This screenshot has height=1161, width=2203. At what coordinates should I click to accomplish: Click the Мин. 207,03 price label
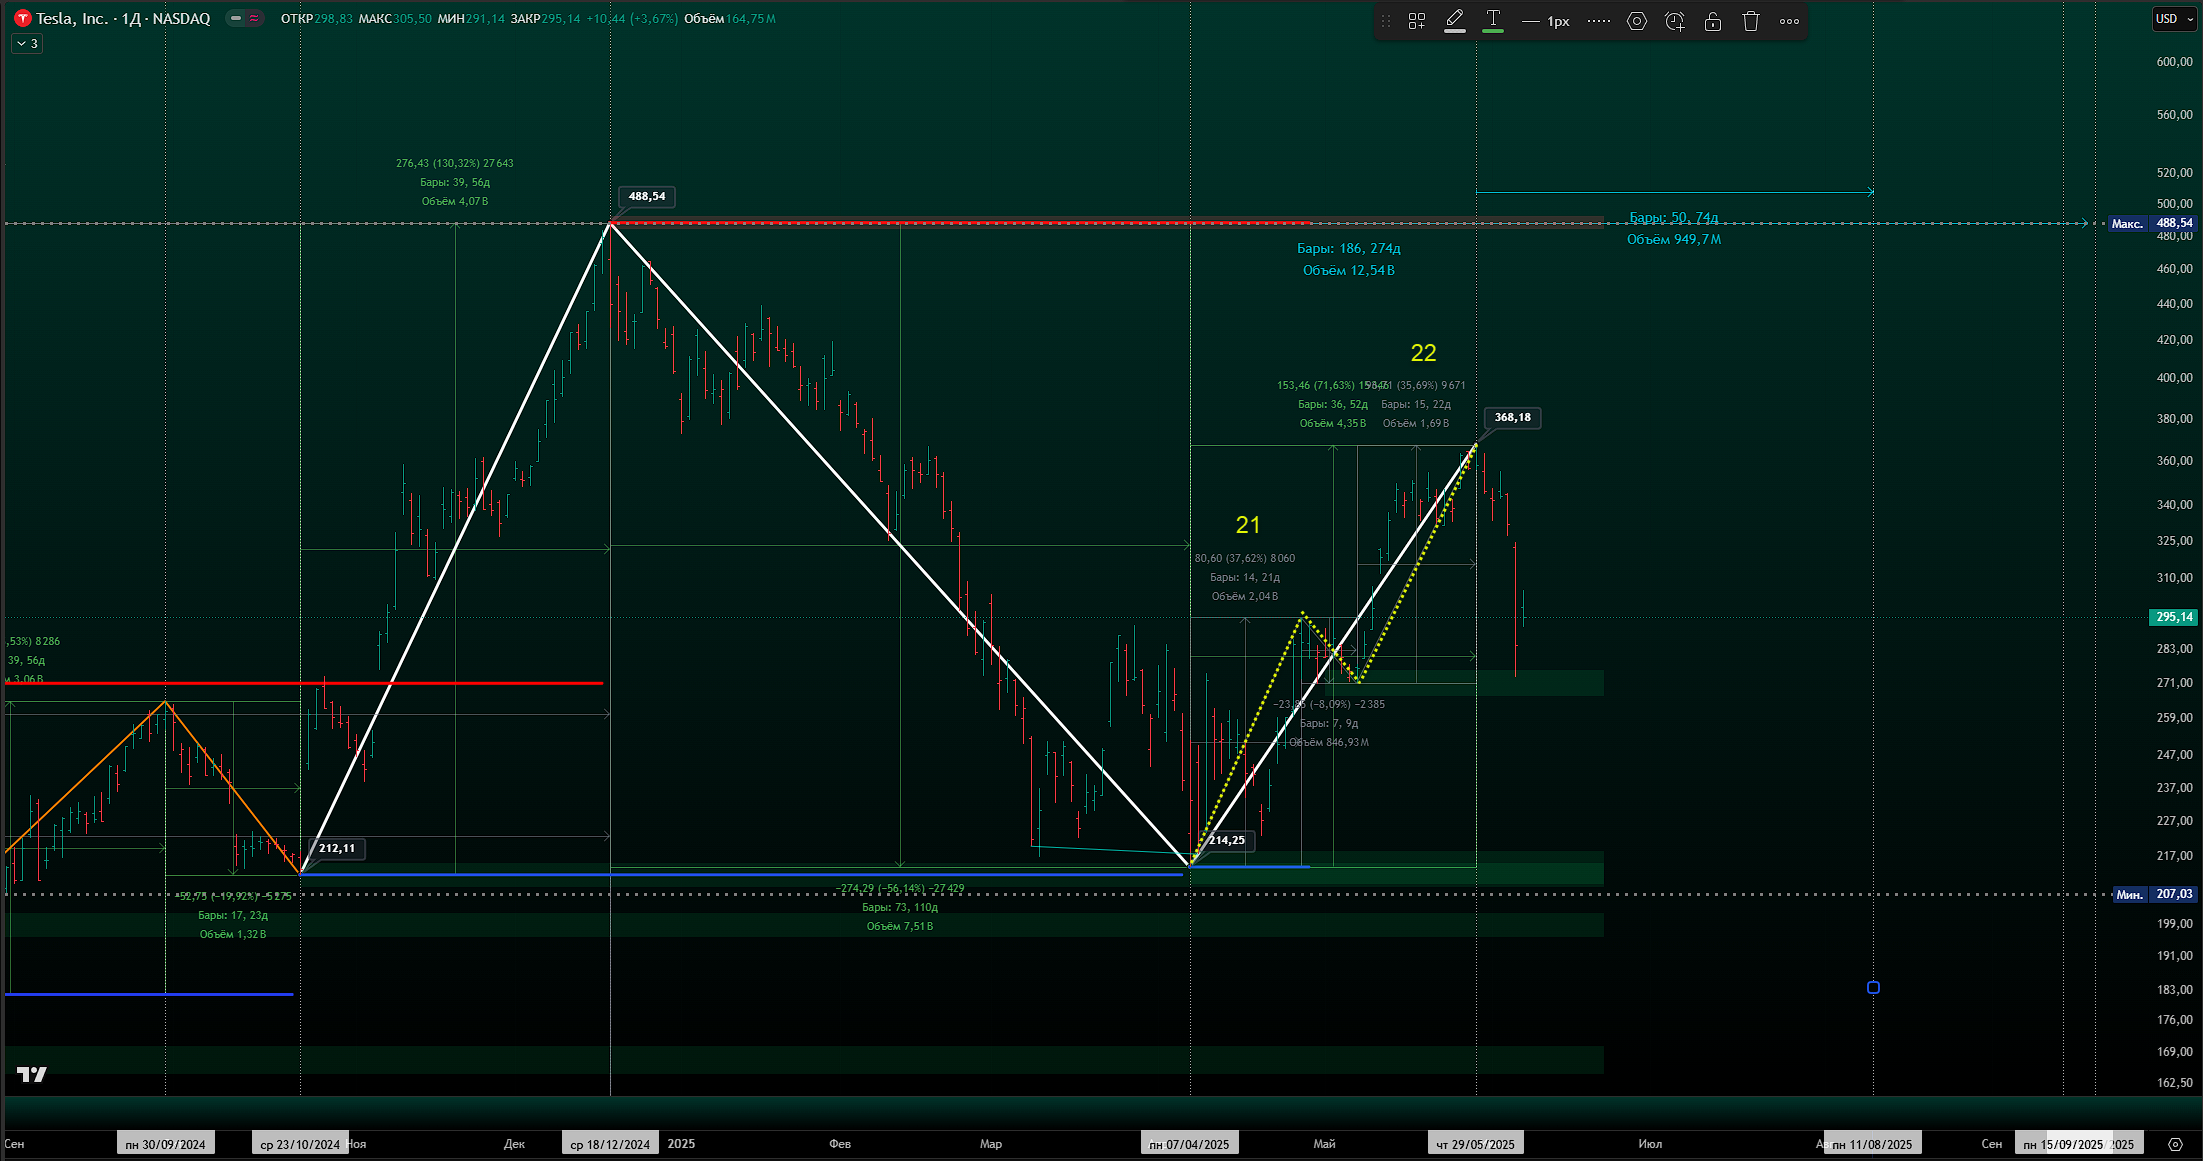tap(2154, 894)
